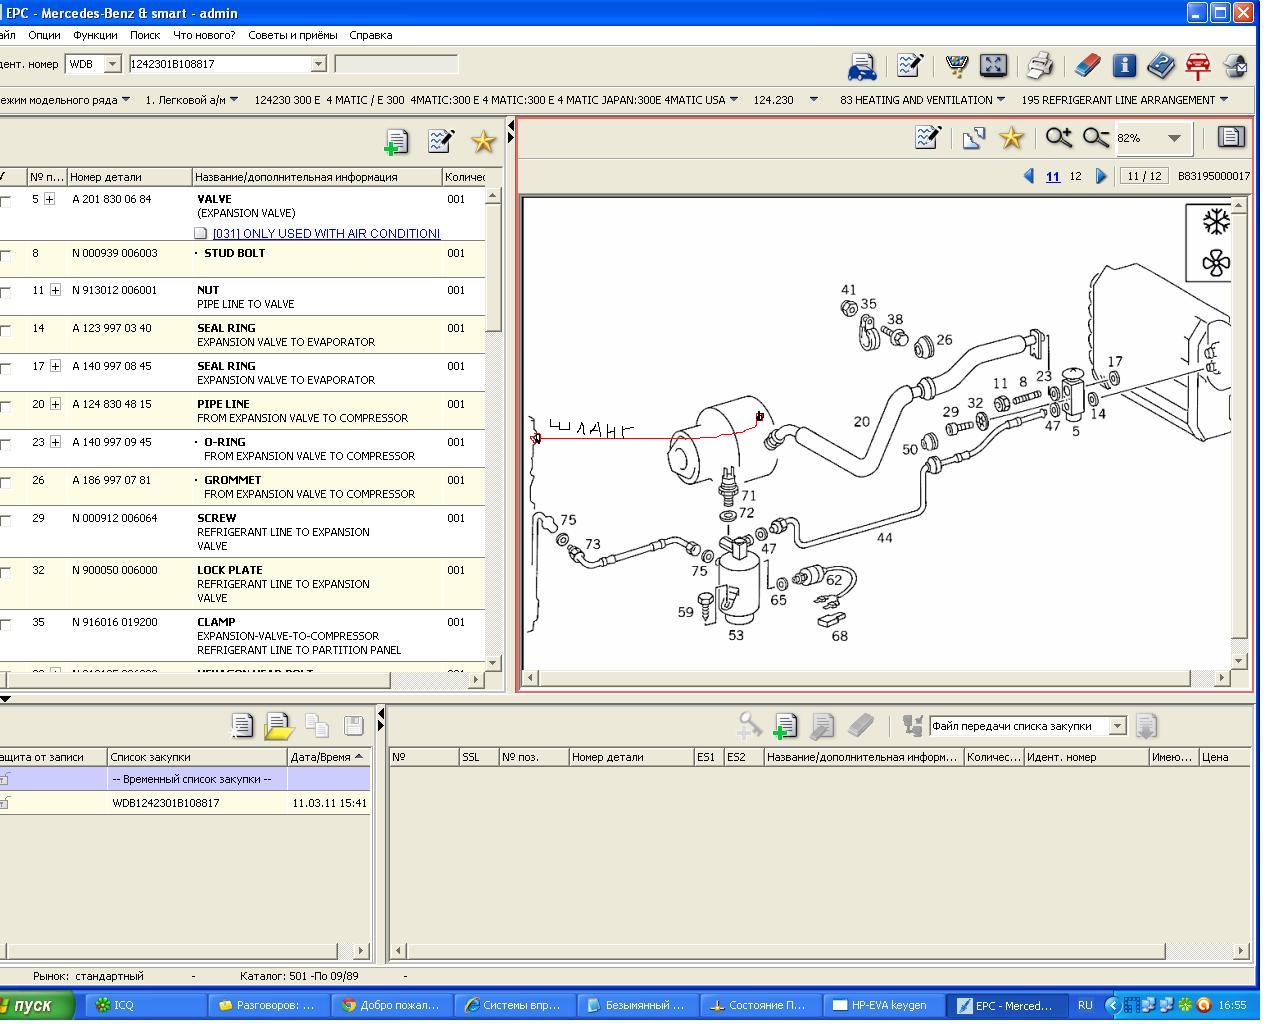
Task: Click new shopping list document icon
Action: pos(242,725)
